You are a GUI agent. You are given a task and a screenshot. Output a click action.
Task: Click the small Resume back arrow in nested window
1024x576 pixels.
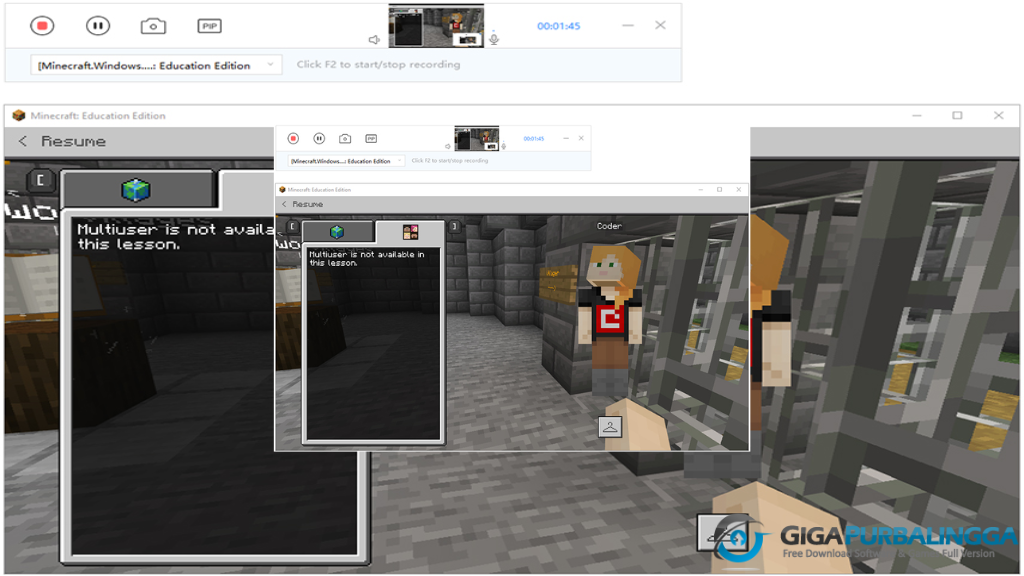tap(284, 204)
